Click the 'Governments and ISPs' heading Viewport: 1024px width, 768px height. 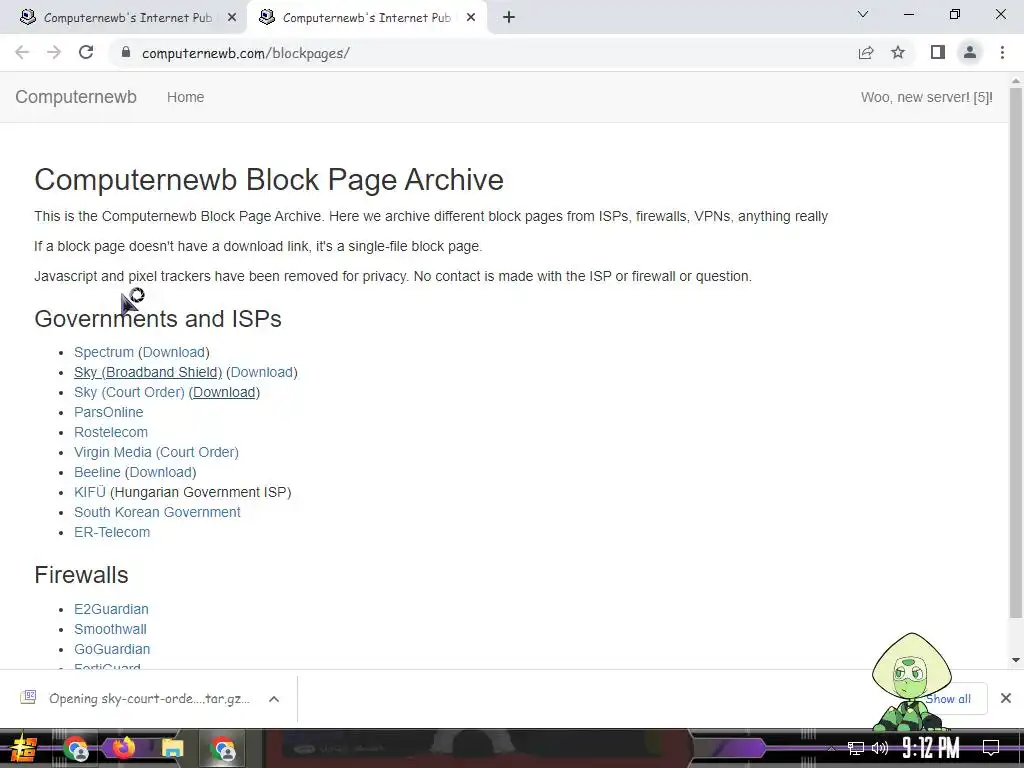tap(158, 319)
